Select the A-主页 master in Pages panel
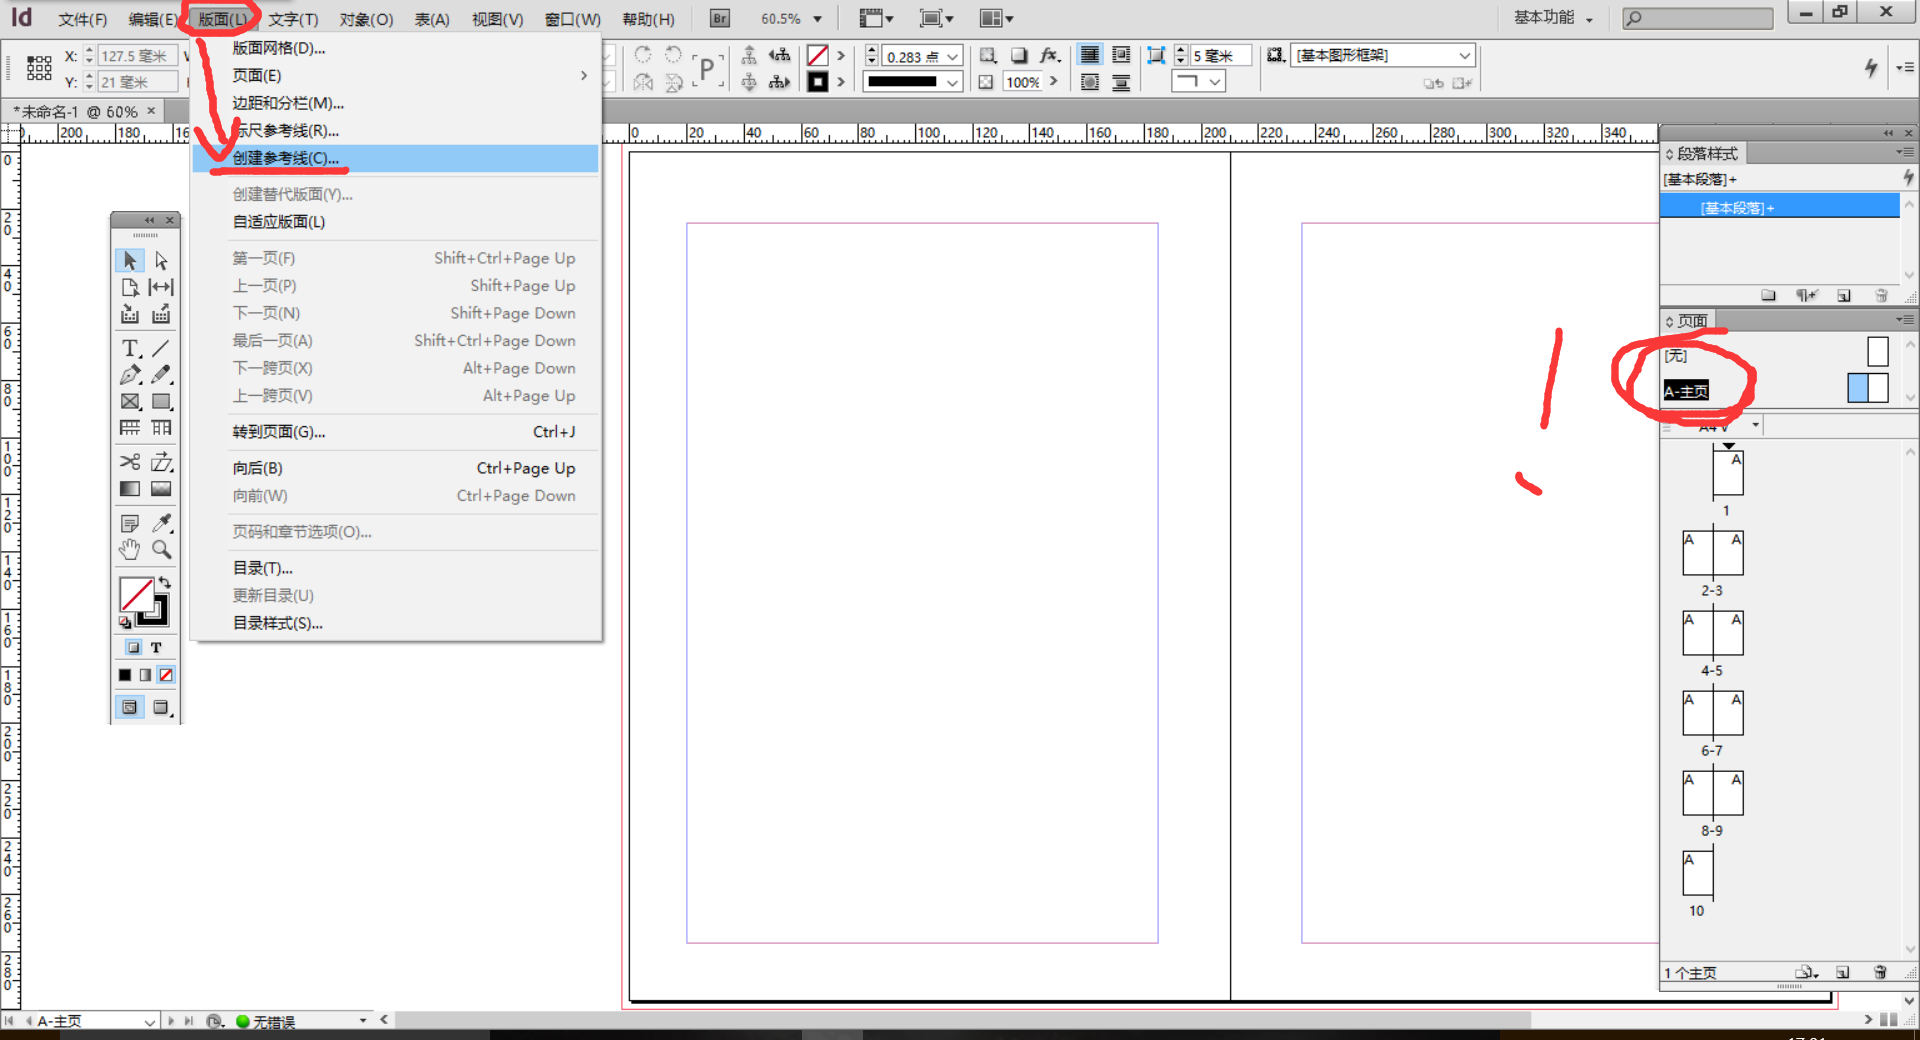This screenshot has height=1040, width=1920. pos(1686,391)
